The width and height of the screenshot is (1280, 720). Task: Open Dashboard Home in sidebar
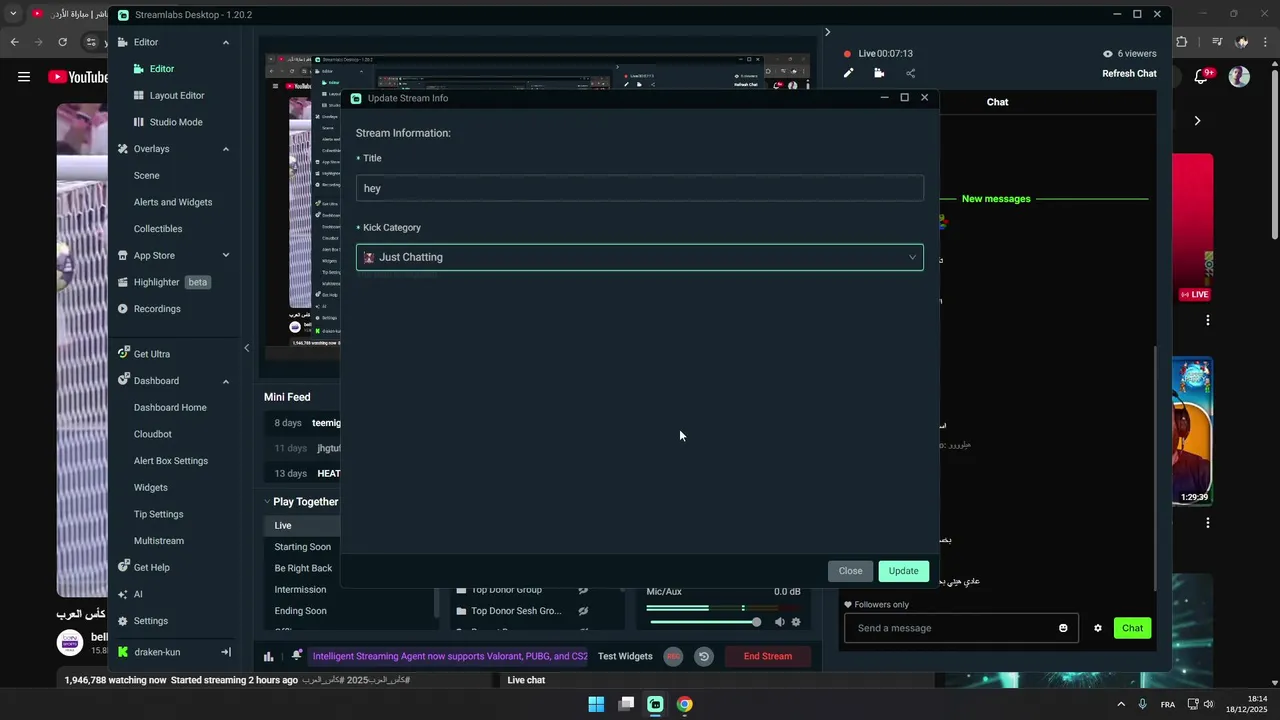pyautogui.click(x=170, y=407)
